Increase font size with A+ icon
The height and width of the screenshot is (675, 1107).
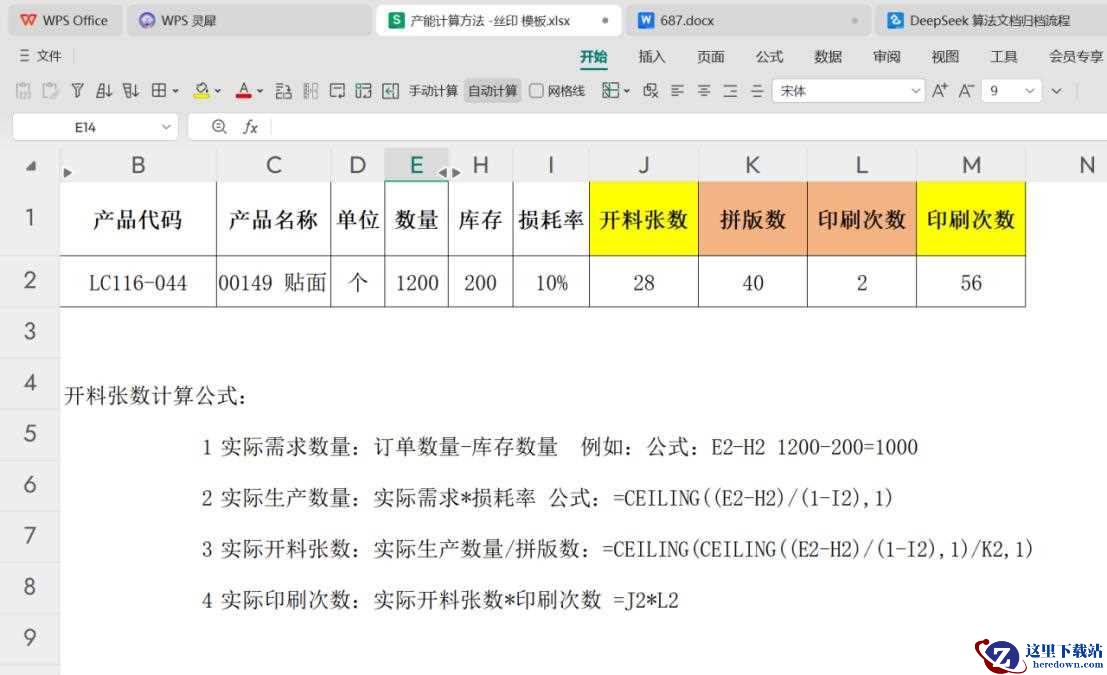[x=940, y=90]
